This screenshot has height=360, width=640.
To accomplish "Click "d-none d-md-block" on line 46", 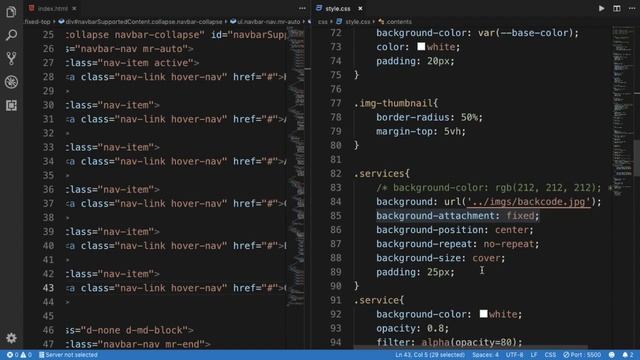I will (x=134, y=330).
